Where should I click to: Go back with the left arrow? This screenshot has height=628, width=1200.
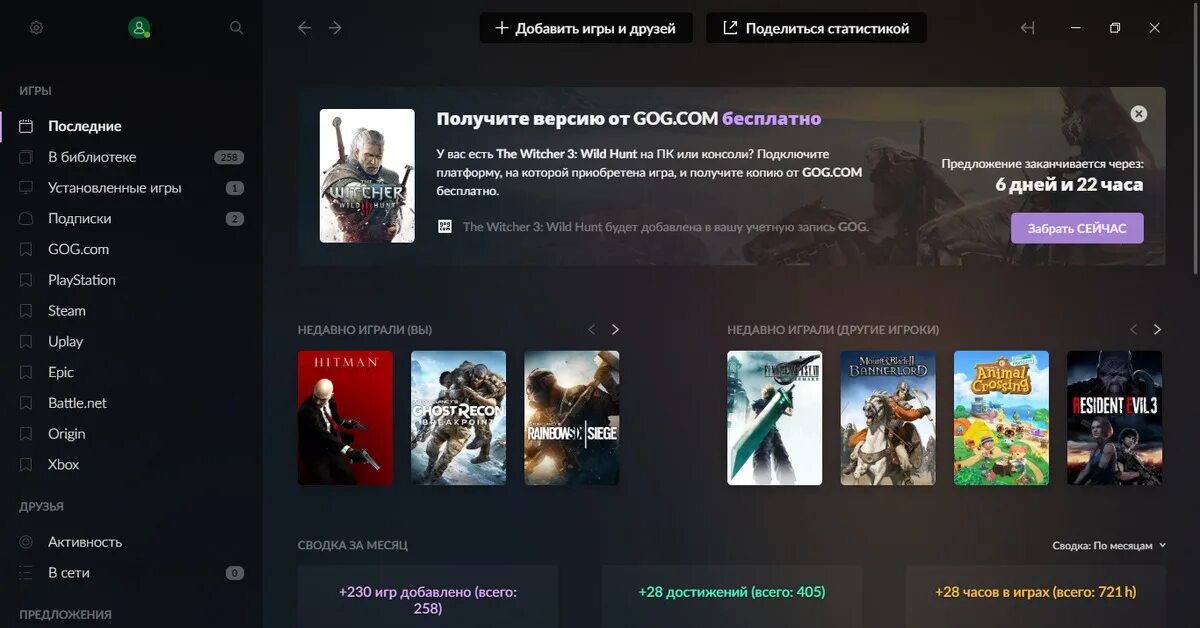pos(305,28)
